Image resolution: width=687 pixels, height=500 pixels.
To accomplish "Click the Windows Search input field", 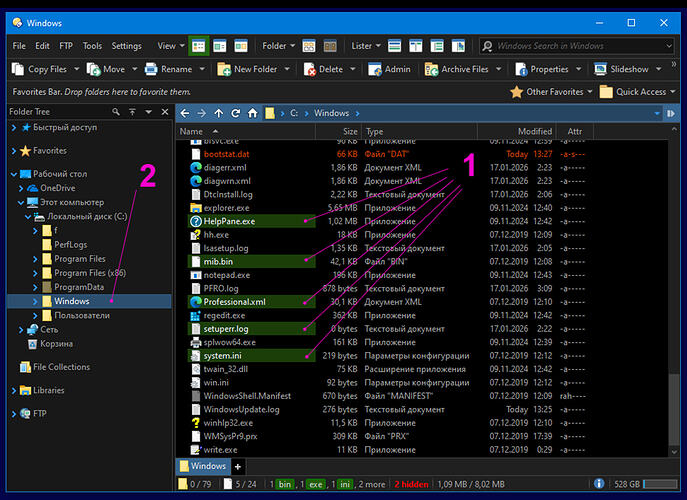I will (577, 46).
